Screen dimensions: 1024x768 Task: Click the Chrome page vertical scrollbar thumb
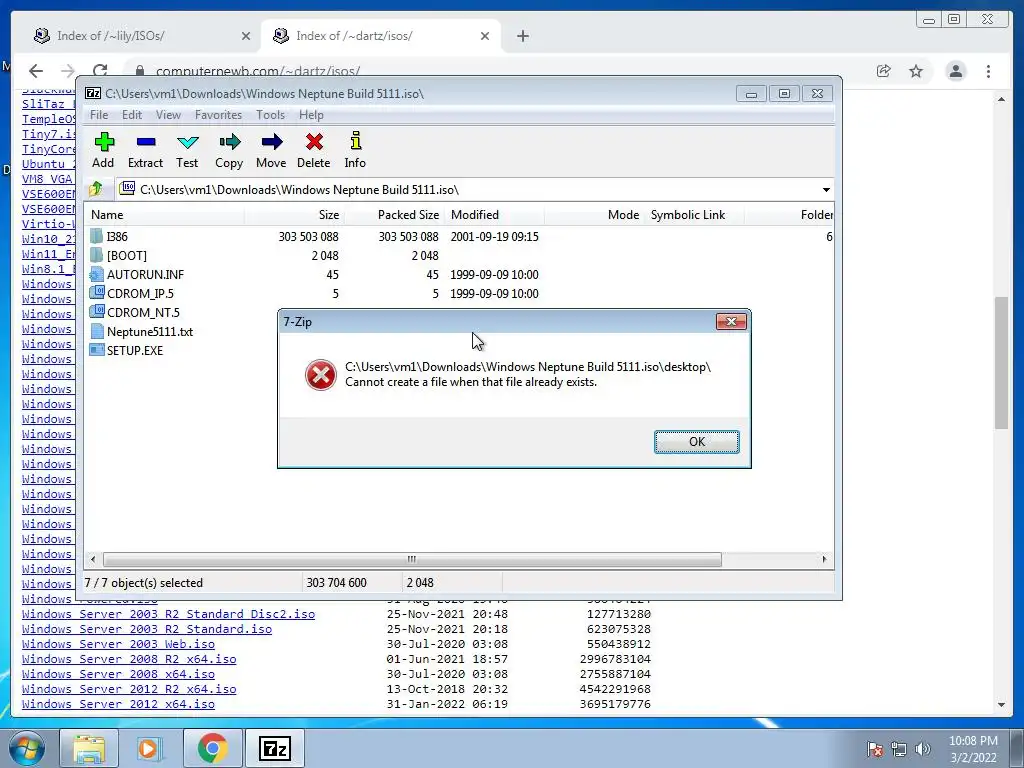1001,363
